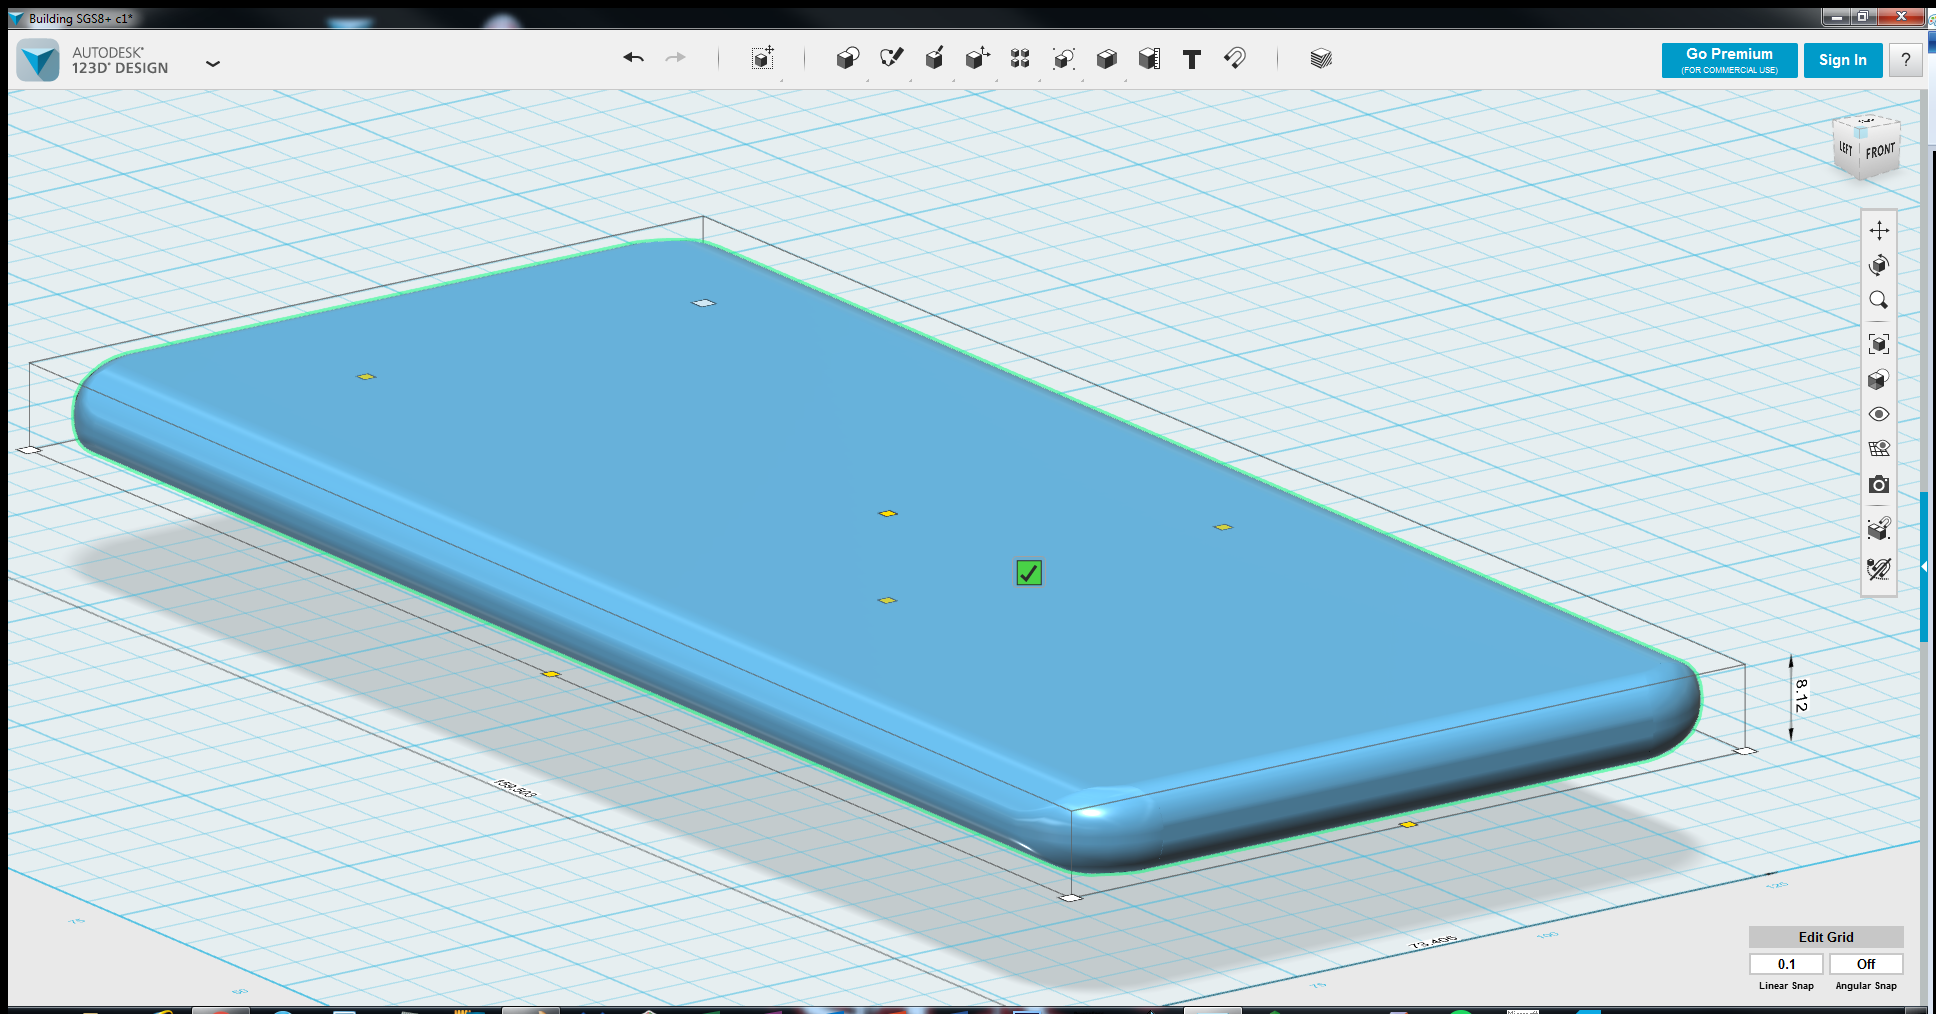Viewport: 1936px width, 1014px height.
Task: Toggle visibility with the eye icon
Action: point(1879,414)
